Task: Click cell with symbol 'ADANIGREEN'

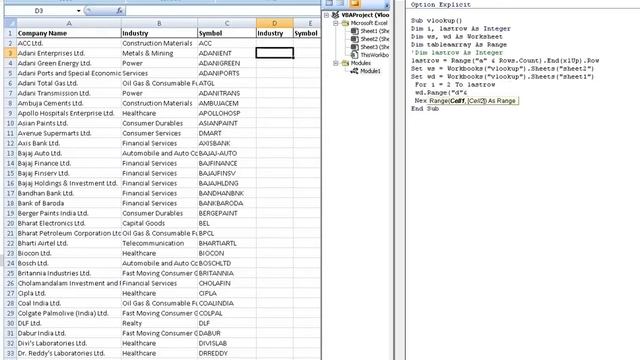Action: click(x=227, y=63)
